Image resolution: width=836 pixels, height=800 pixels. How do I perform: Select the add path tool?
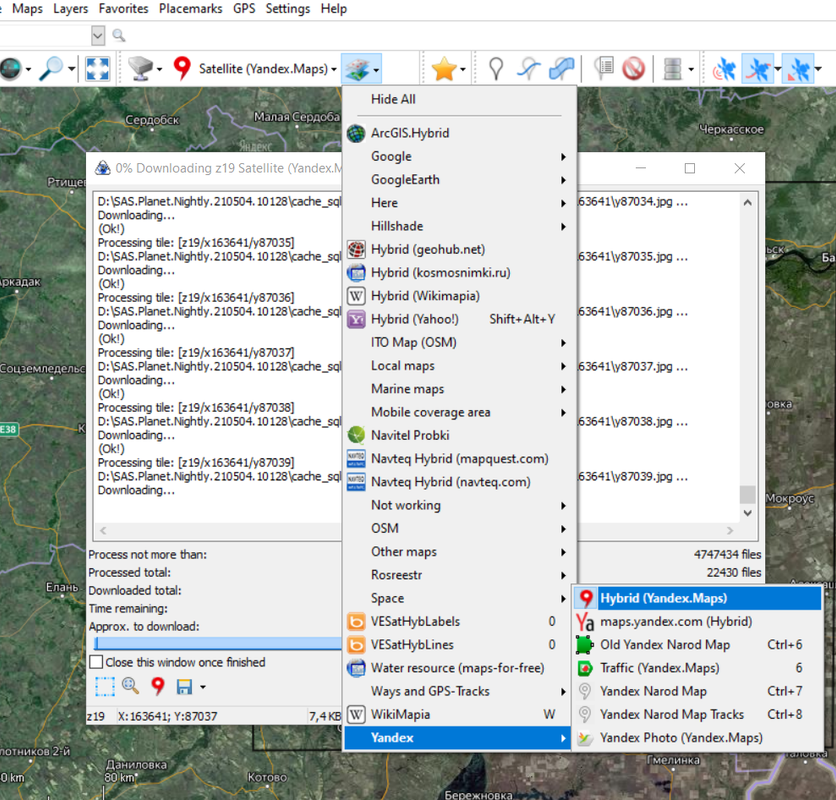528,69
